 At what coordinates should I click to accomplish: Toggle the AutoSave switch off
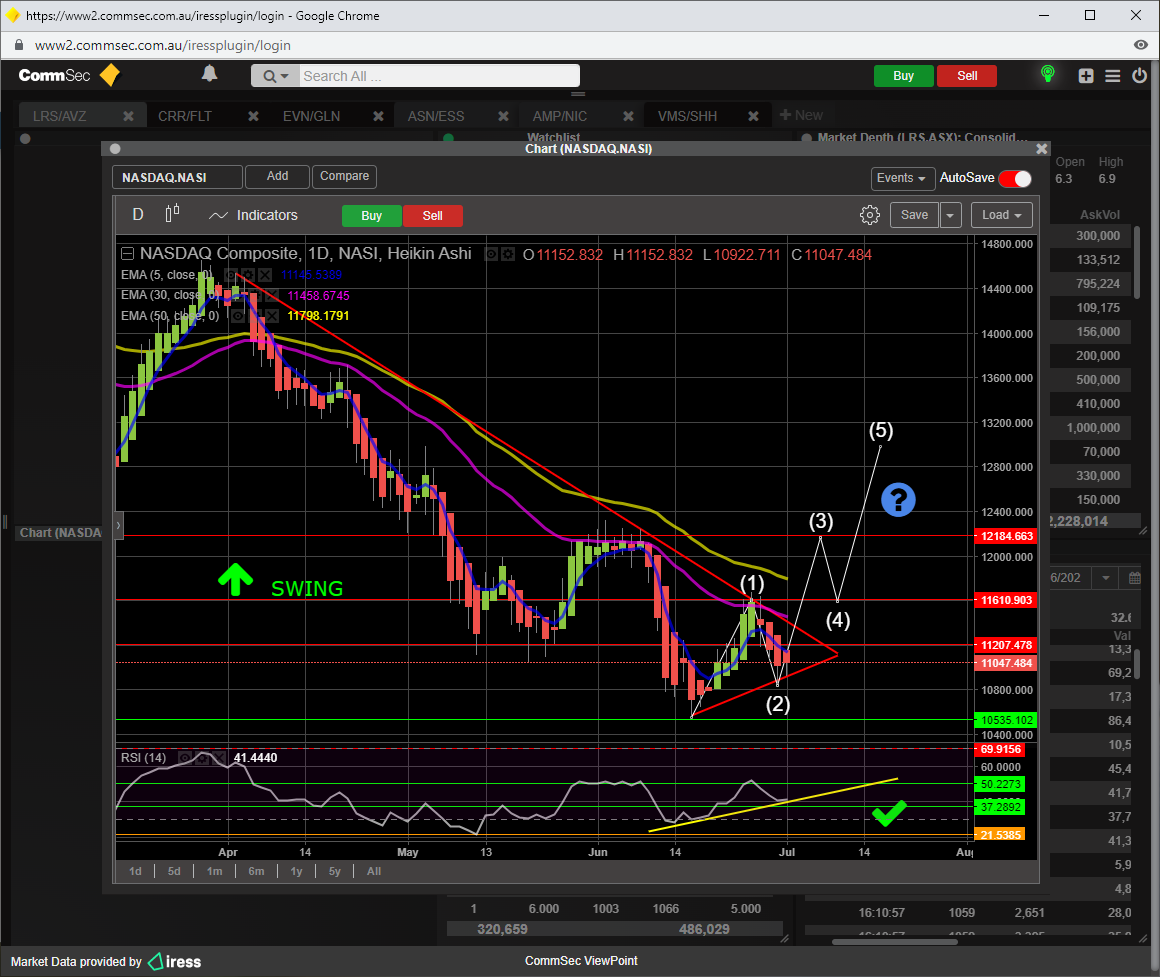click(1014, 178)
